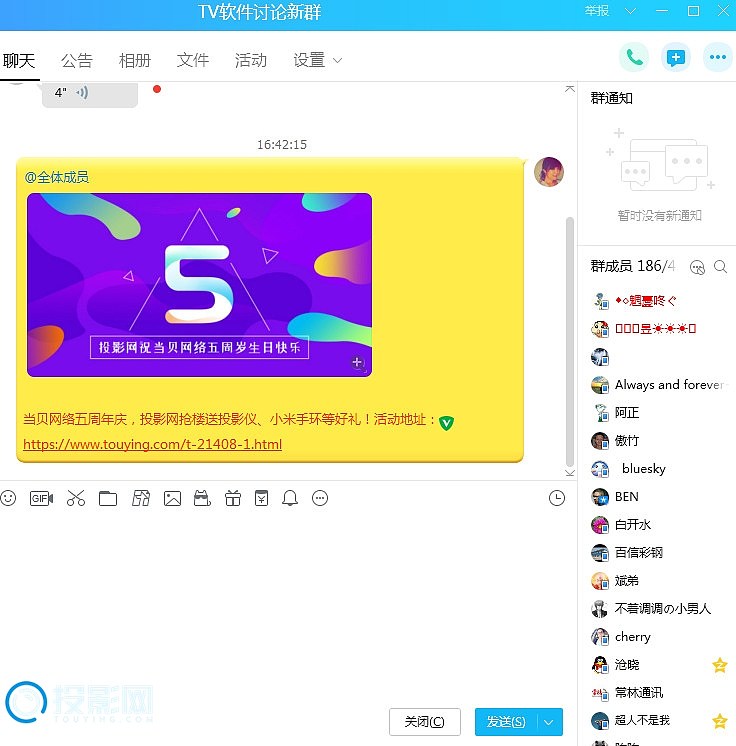Open the touying.com activity link
736x746 pixels.
152,444
